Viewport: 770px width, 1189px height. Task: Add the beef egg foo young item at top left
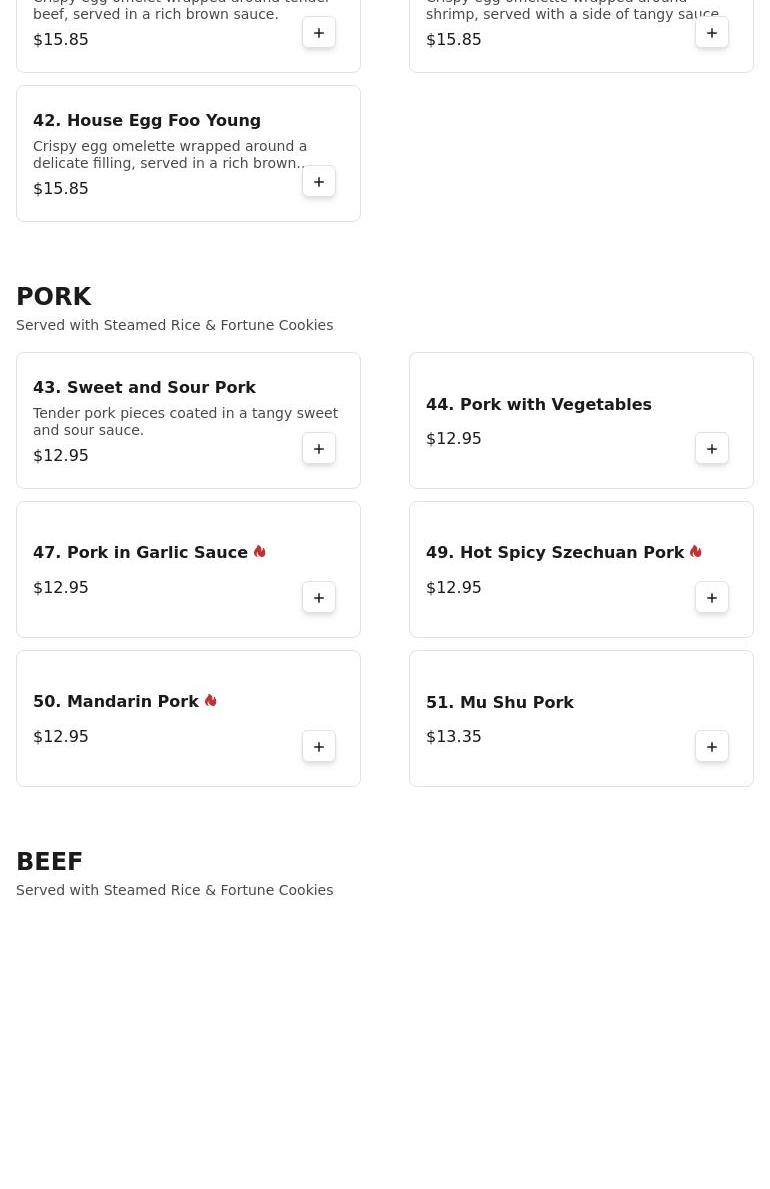pyautogui.click(x=319, y=33)
